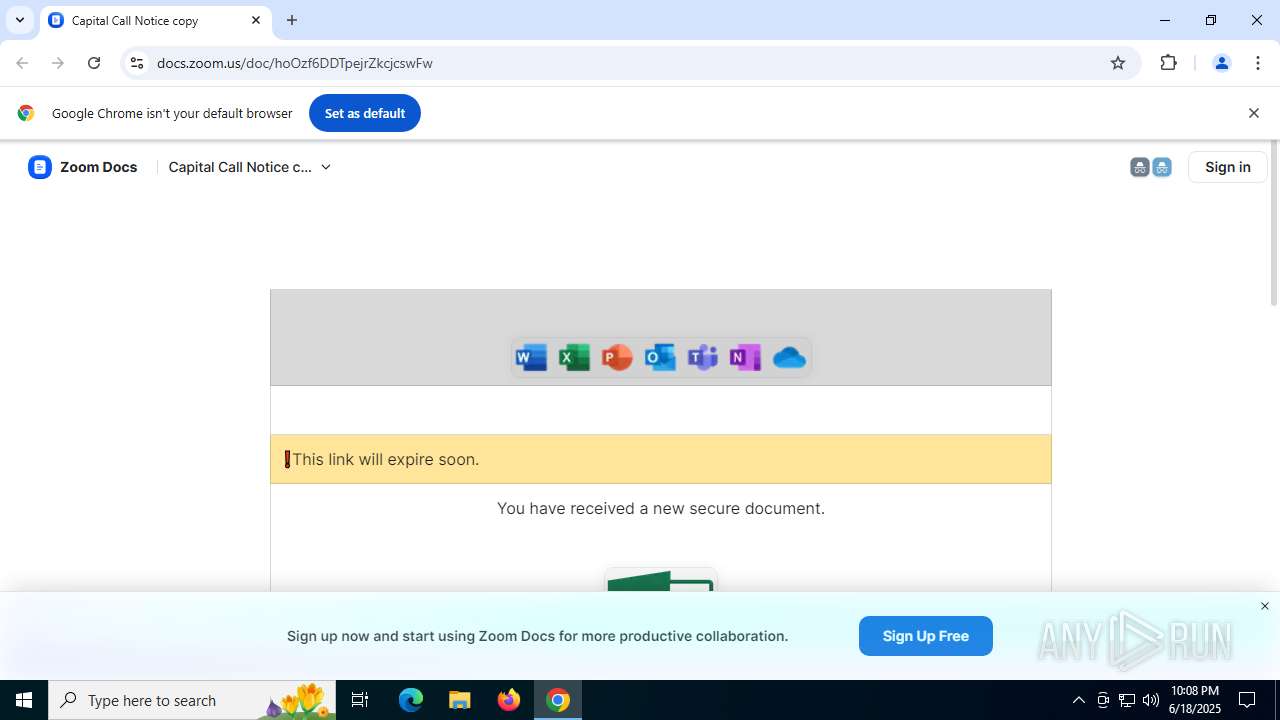Dismiss the default browser notification bar
1280x720 pixels.
pyautogui.click(x=1254, y=113)
